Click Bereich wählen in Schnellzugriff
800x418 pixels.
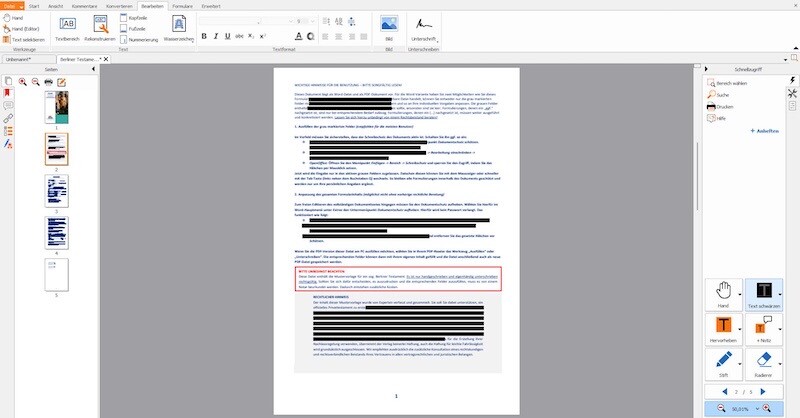click(727, 83)
